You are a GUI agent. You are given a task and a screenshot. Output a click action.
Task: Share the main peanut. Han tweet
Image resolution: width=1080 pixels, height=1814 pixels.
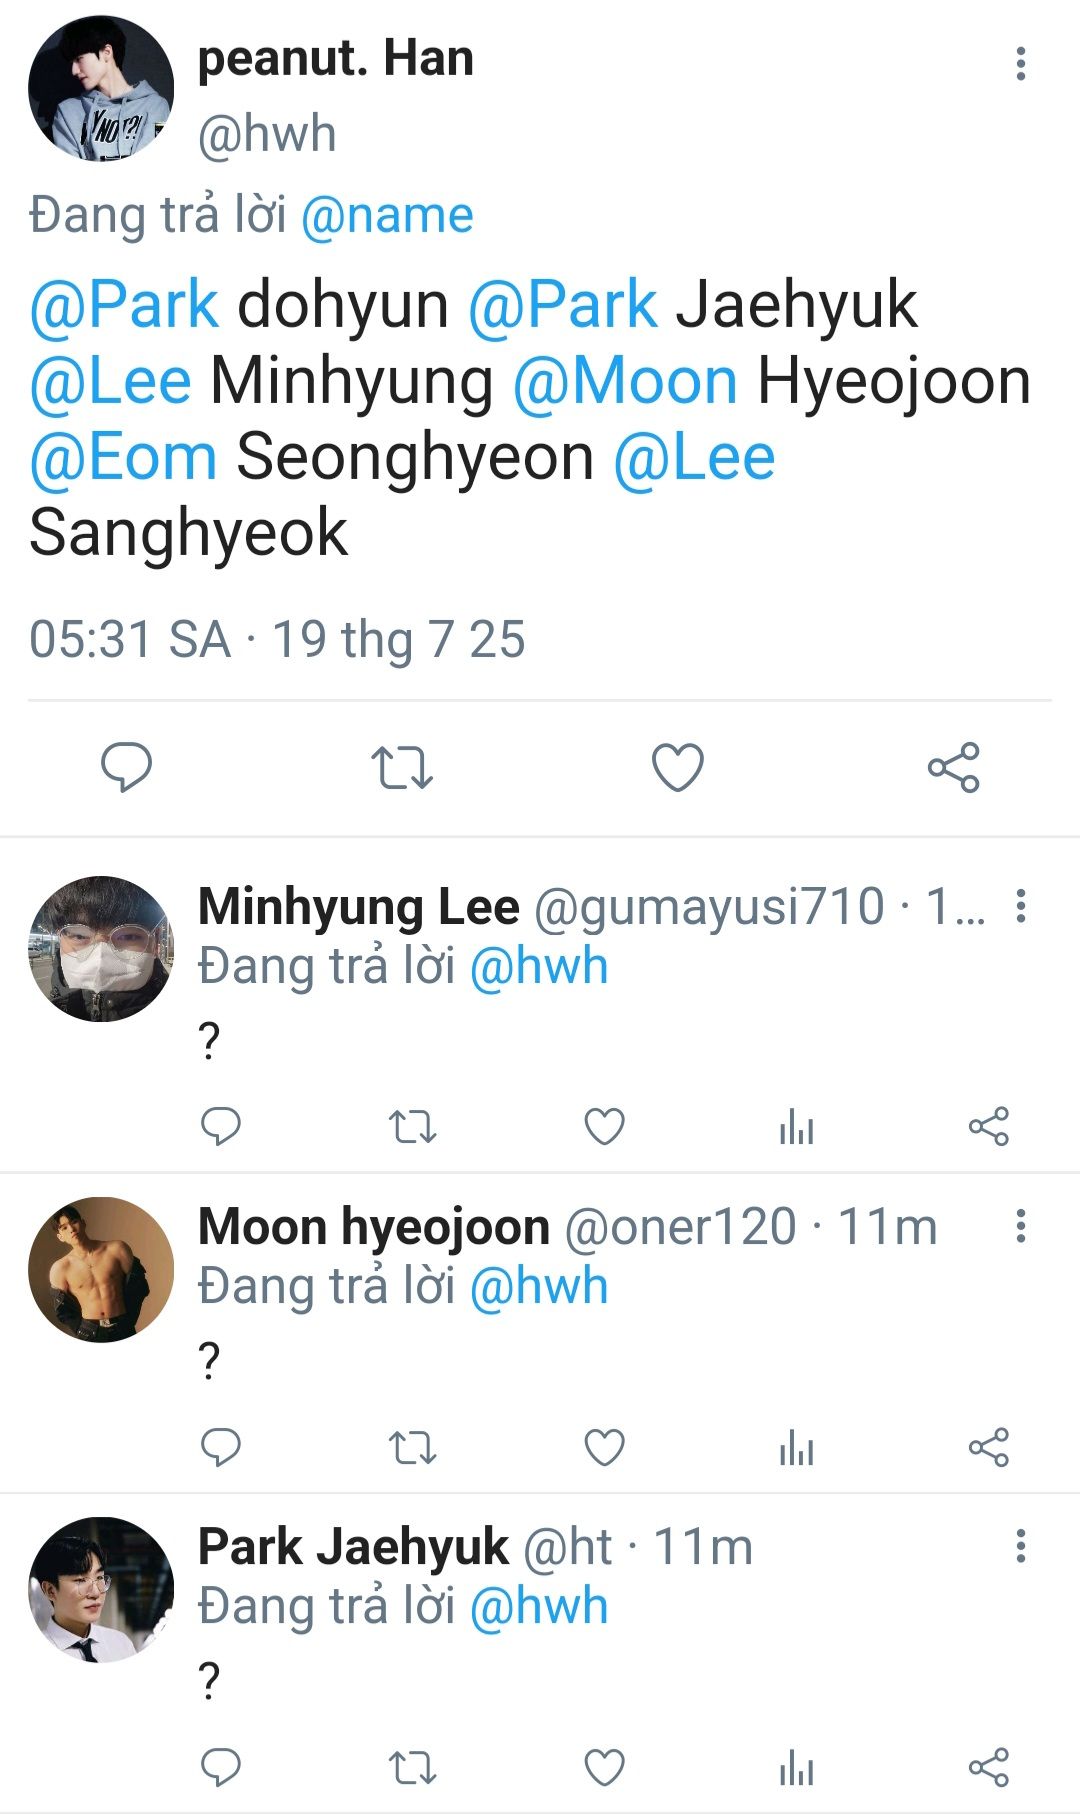(x=954, y=767)
